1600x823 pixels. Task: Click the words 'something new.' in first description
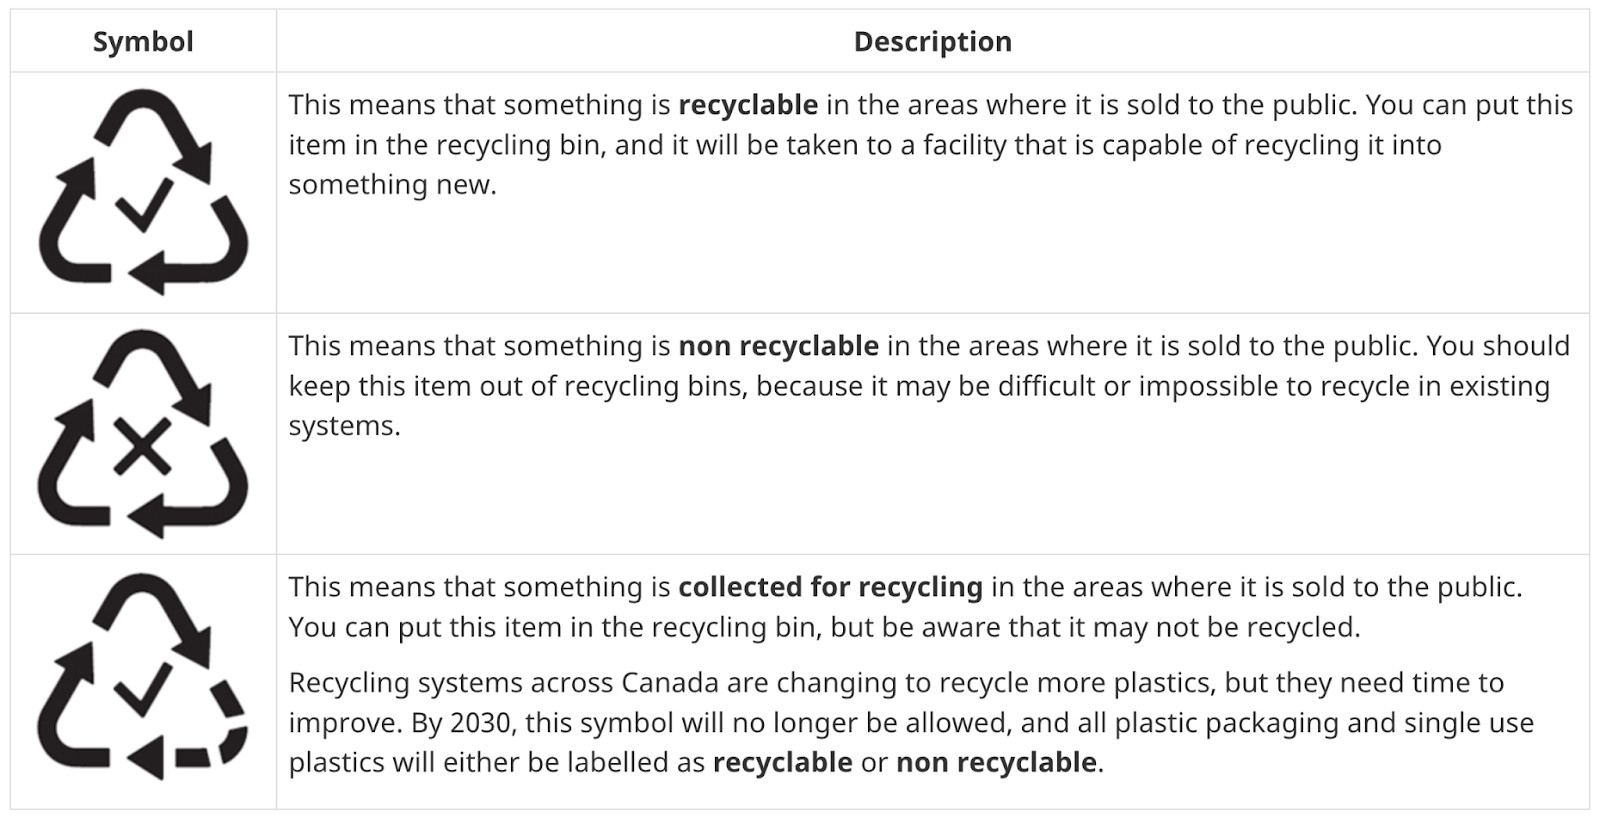coord(392,185)
